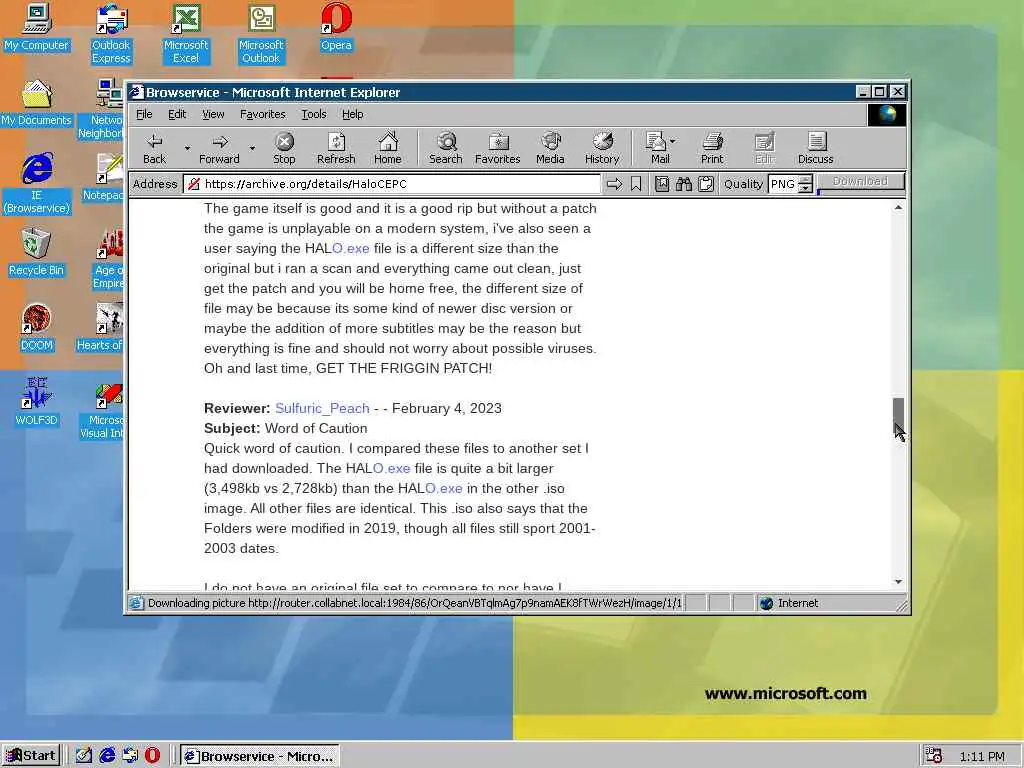
Task: Launch Internet Explorer from quick launch
Action: pos(107,756)
